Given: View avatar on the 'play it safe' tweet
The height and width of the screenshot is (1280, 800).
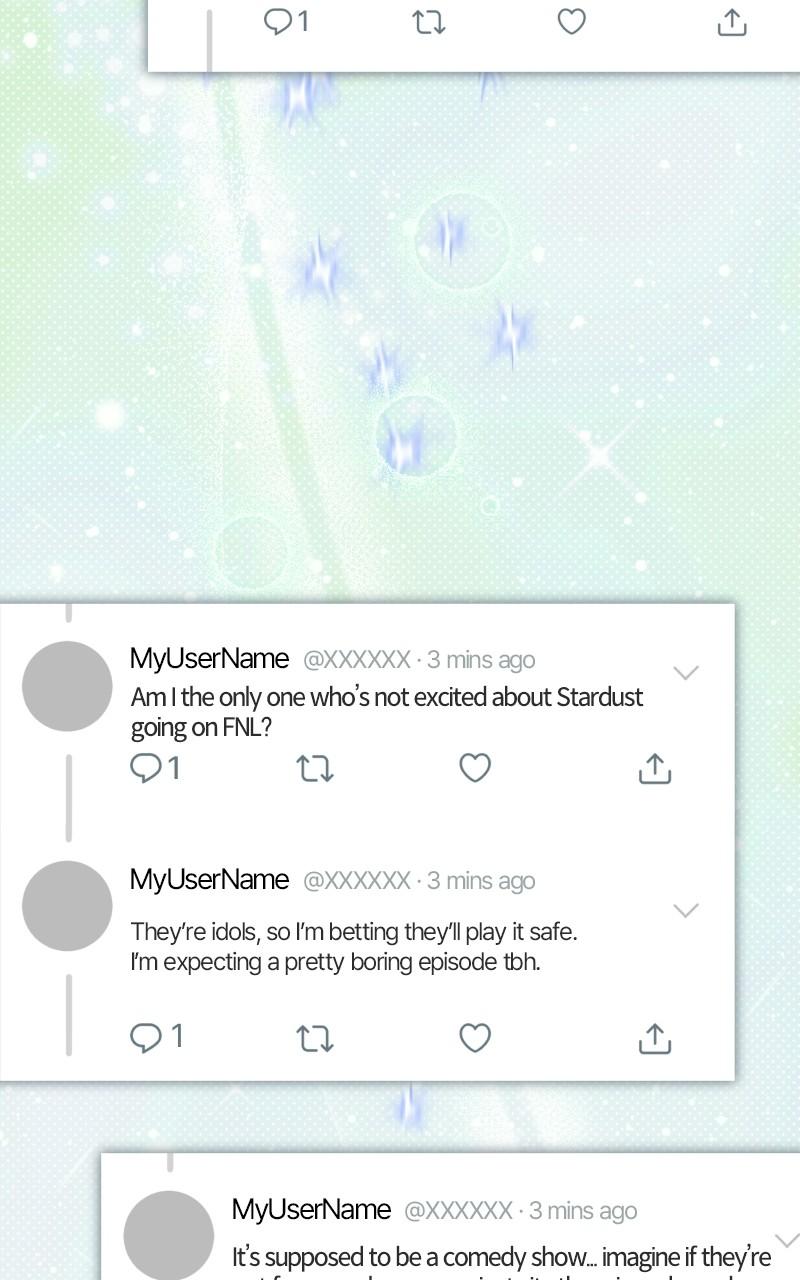Looking at the screenshot, I should pyautogui.click(x=67, y=906).
